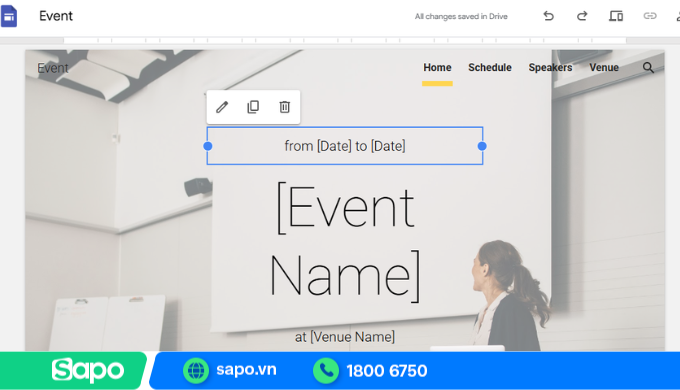The image size is (680, 390).
Task: Select the Home navigation tab
Action: tap(437, 68)
